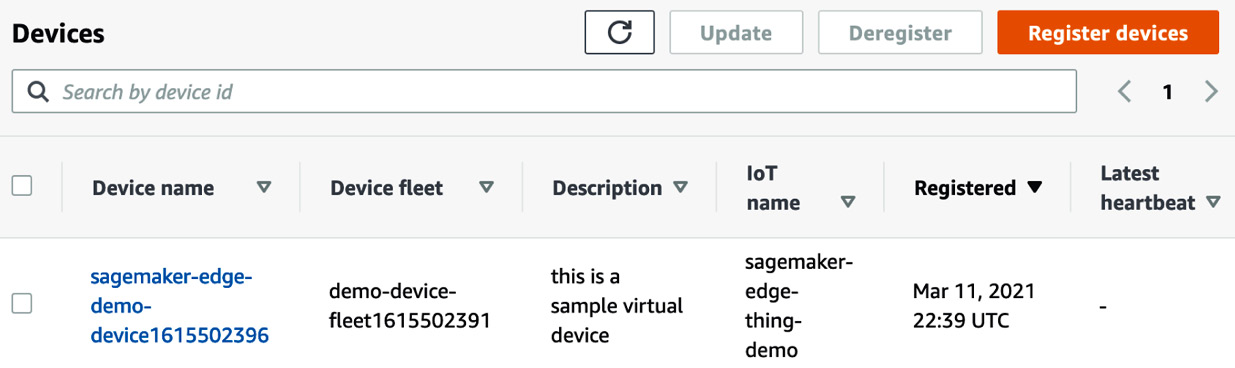The width and height of the screenshot is (1235, 368).
Task: Click the Registered column header
Action: click(x=965, y=187)
